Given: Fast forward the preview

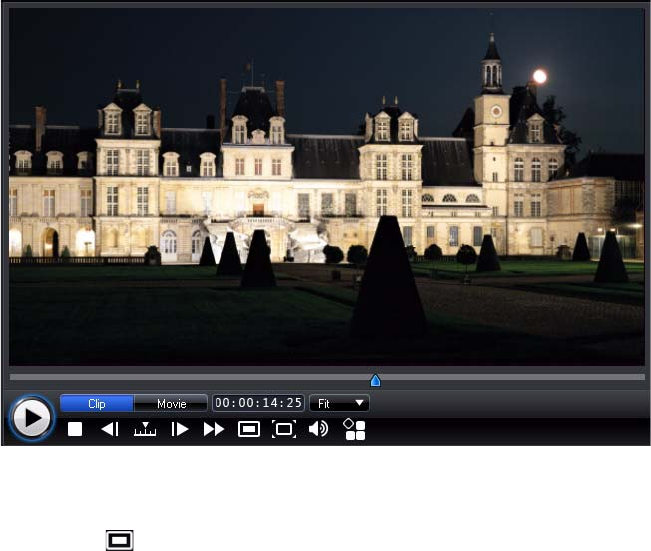Looking at the screenshot, I should (x=214, y=429).
